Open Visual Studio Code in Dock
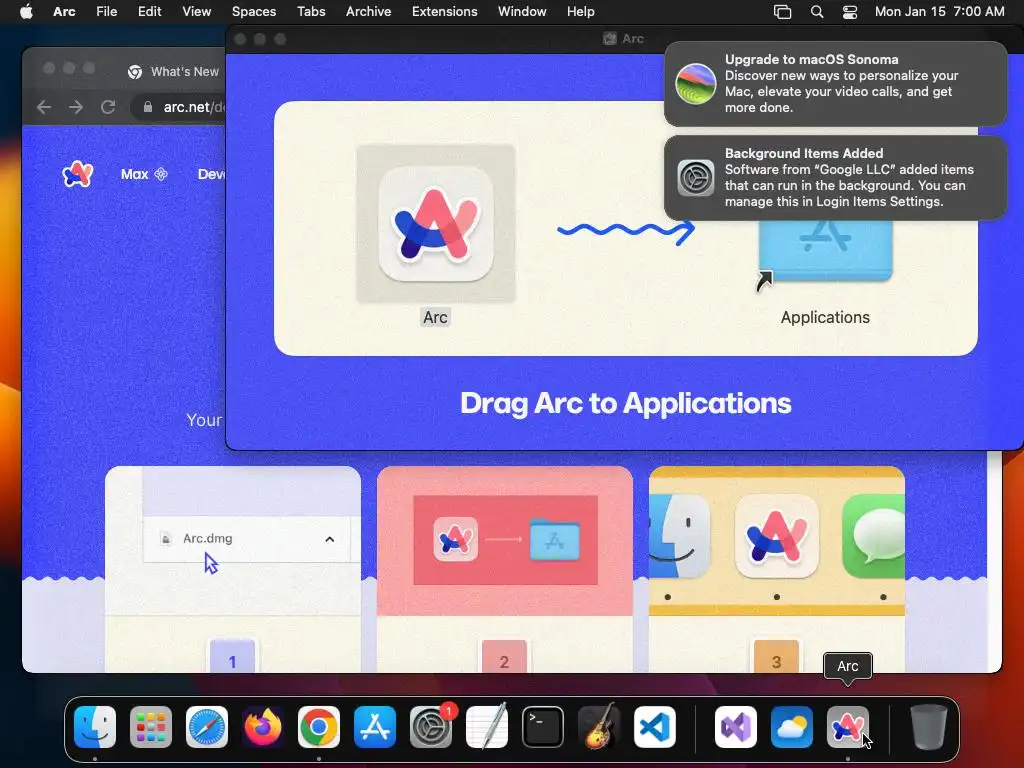This screenshot has width=1024, height=768. [x=654, y=727]
